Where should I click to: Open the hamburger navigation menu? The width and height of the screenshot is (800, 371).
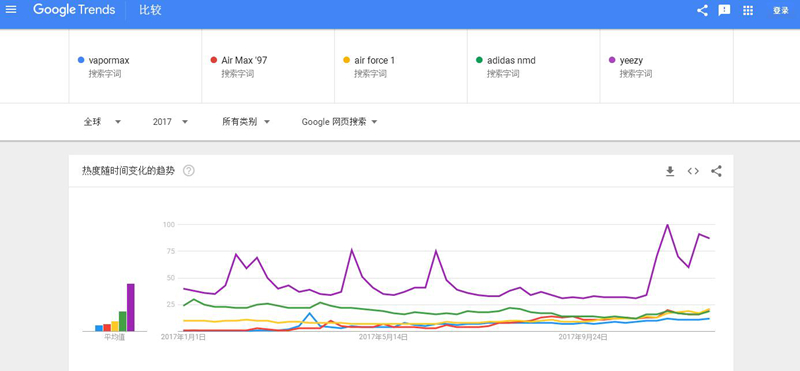11,10
